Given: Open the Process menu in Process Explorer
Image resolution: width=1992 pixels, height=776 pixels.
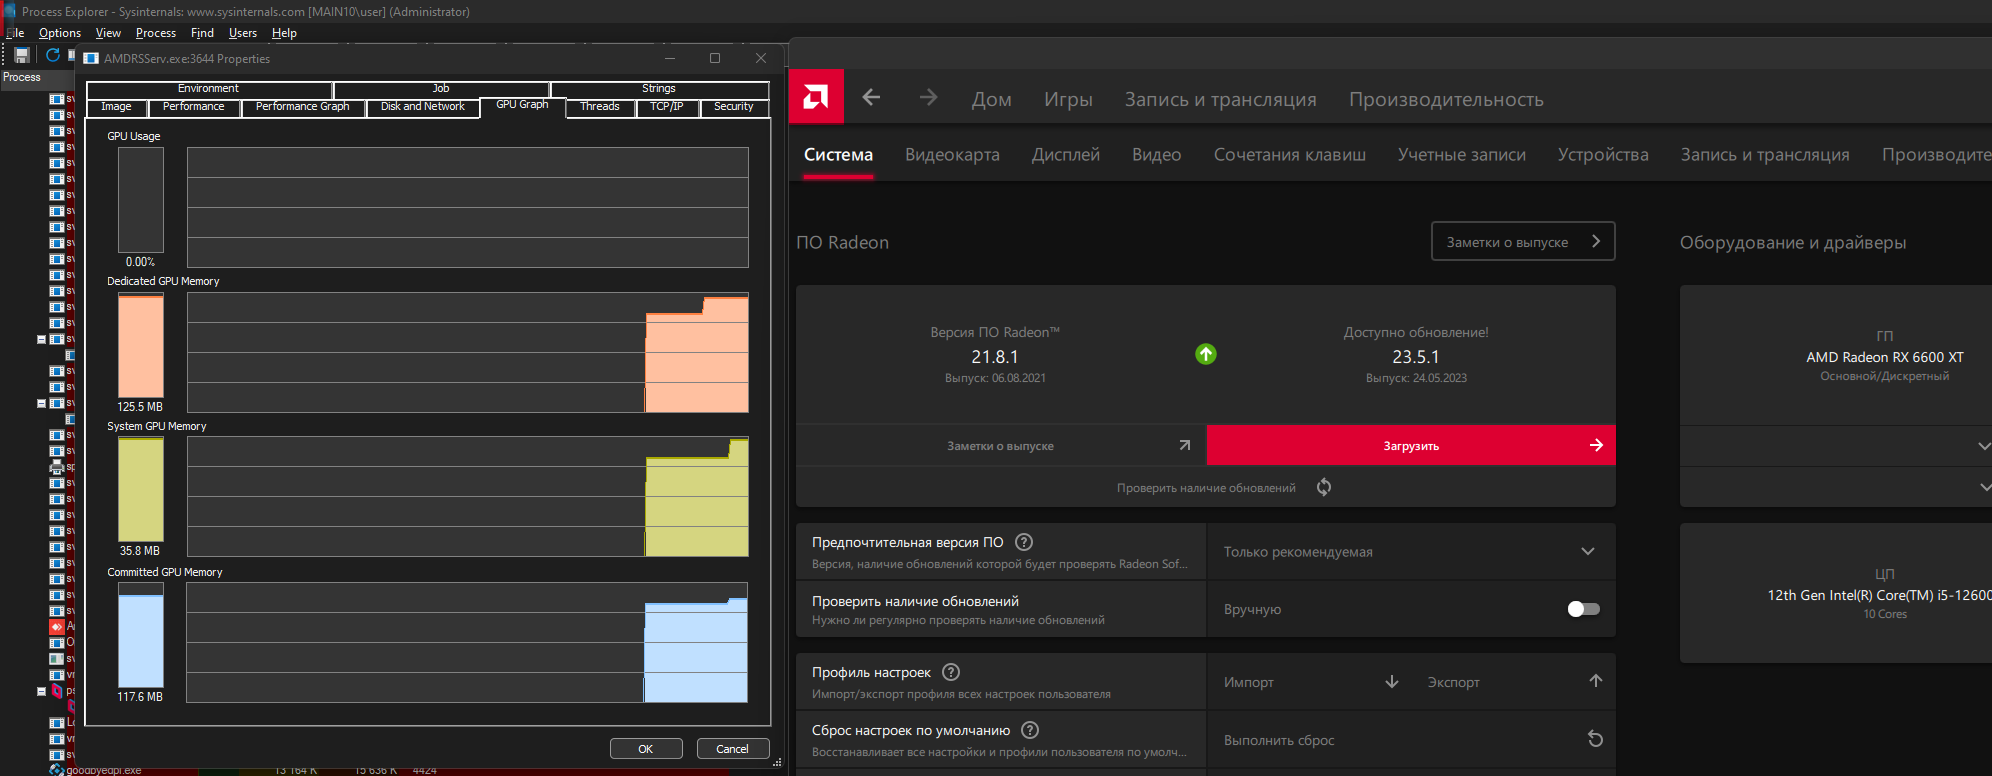Looking at the screenshot, I should point(156,33).
